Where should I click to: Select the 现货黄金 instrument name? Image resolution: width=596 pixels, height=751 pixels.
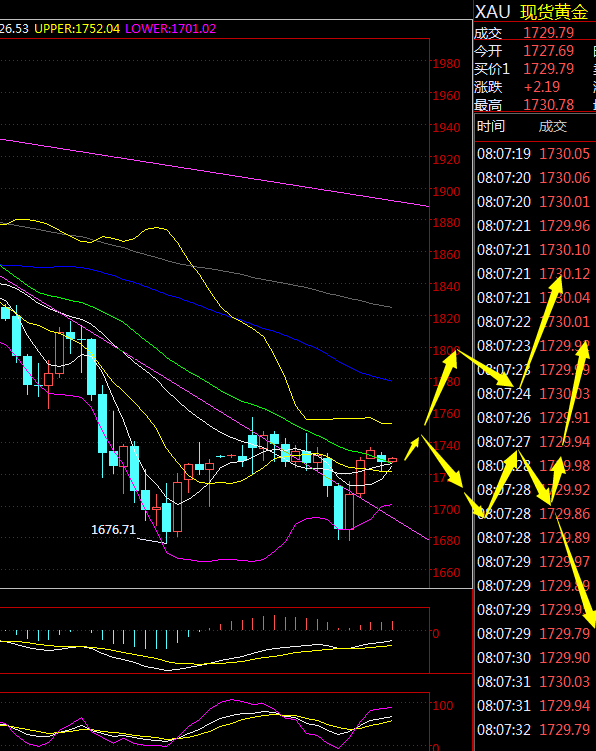tap(554, 12)
